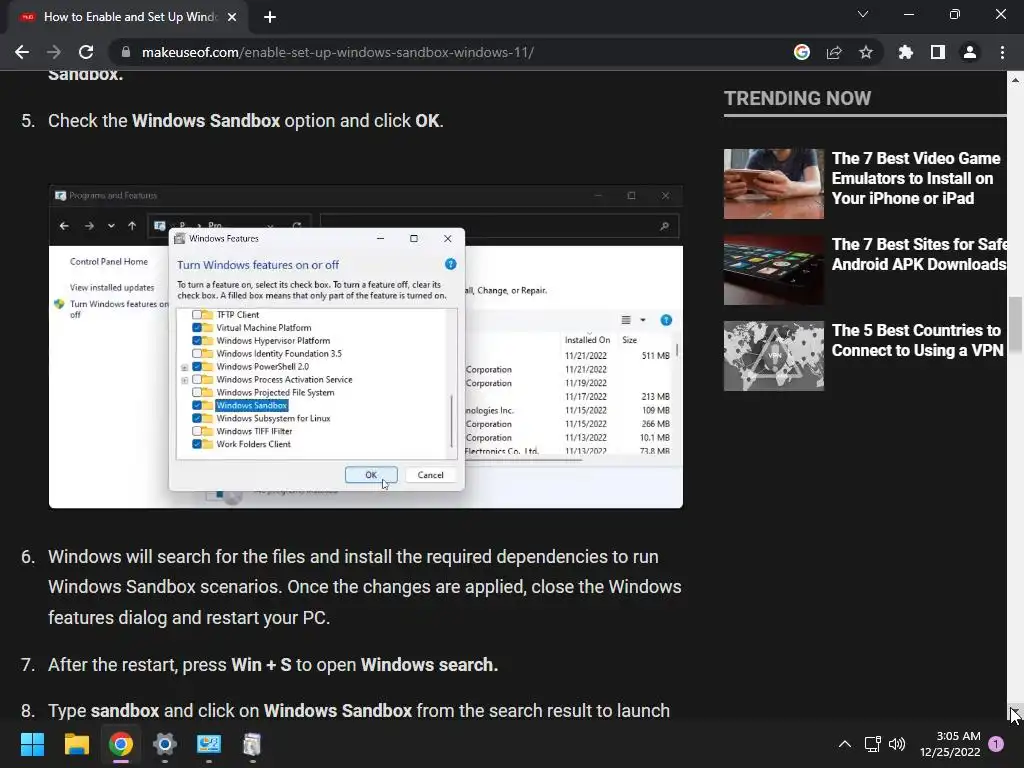Image resolution: width=1024 pixels, height=768 pixels.
Task: Go back to the previous page
Action: 22,52
